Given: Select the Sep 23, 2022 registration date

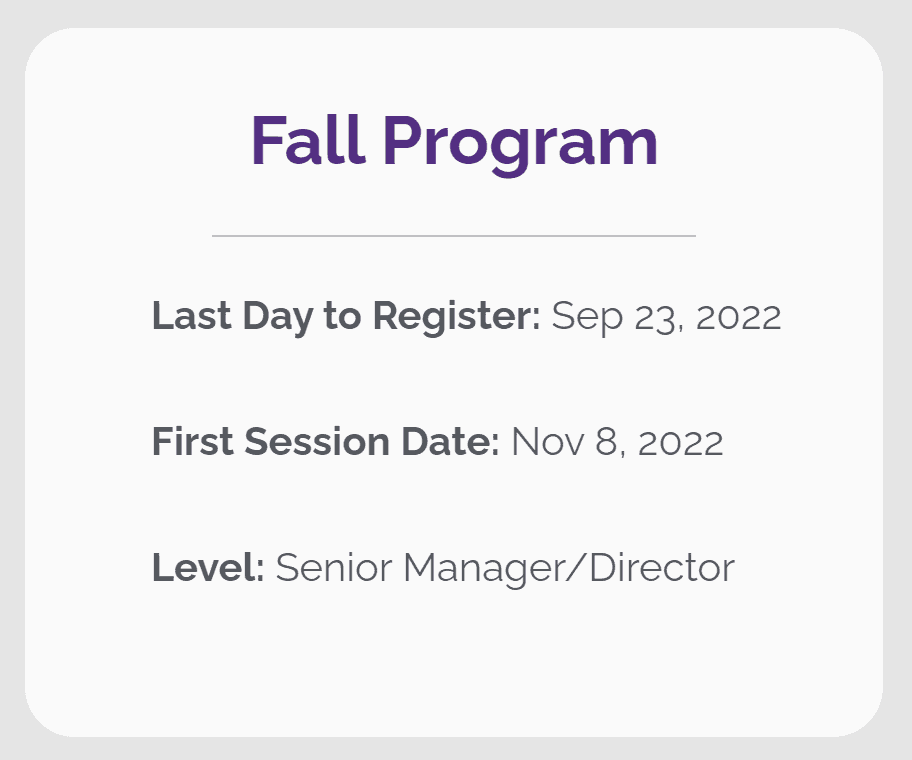Looking at the screenshot, I should 666,317.
